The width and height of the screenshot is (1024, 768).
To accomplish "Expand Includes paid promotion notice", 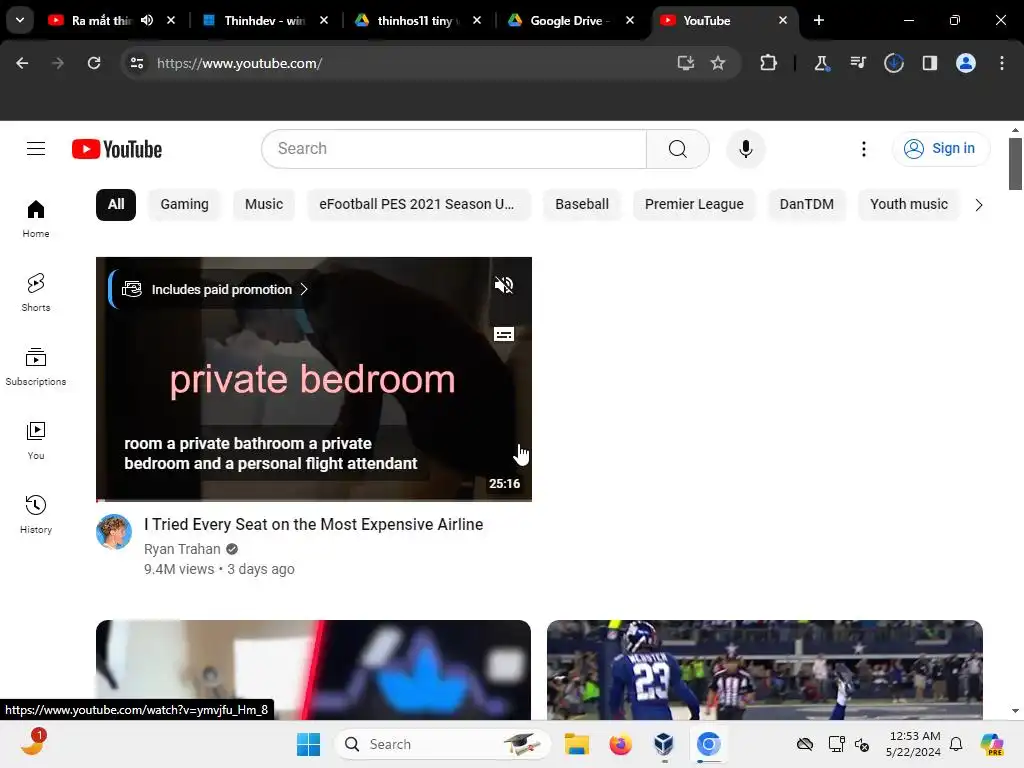I will coord(216,289).
